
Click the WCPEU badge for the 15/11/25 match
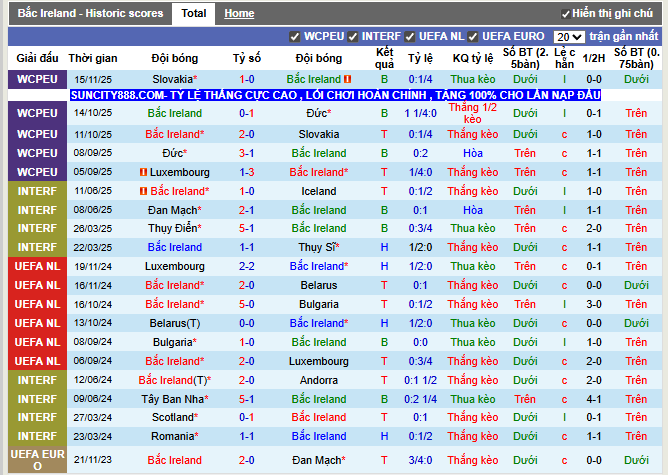[x=37, y=79]
